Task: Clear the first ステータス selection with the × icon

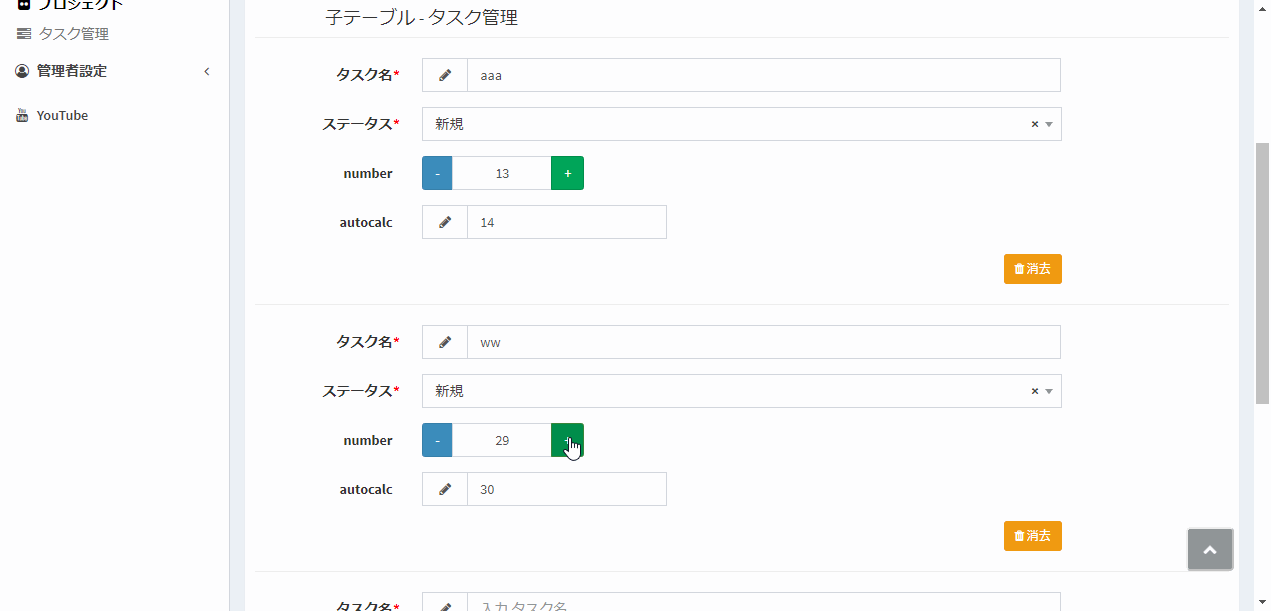Action: (x=1034, y=124)
